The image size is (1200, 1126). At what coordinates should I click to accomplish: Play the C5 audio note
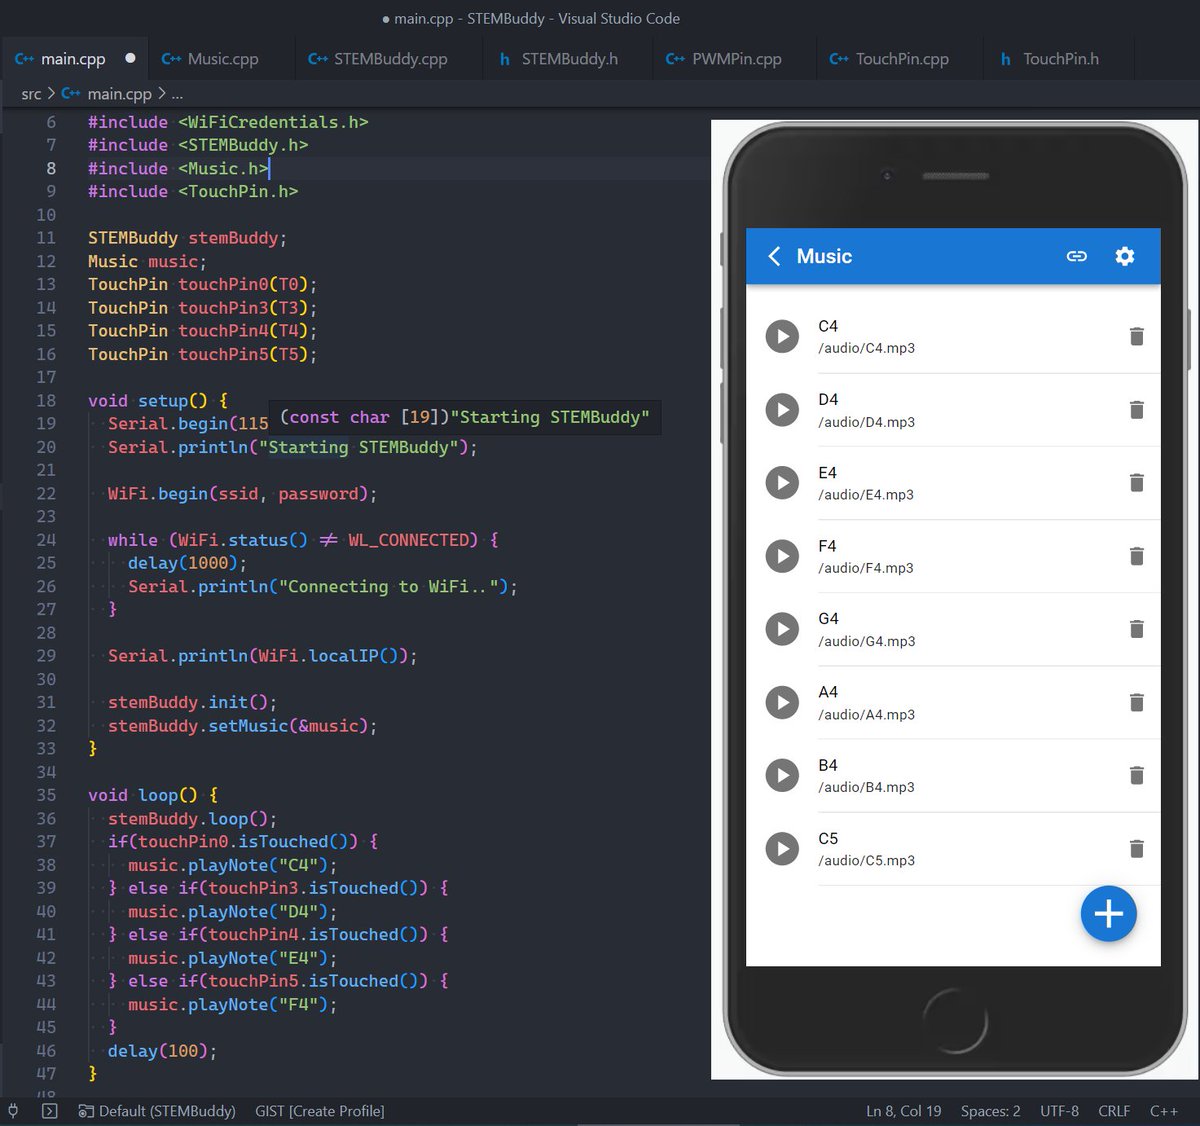point(782,849)
